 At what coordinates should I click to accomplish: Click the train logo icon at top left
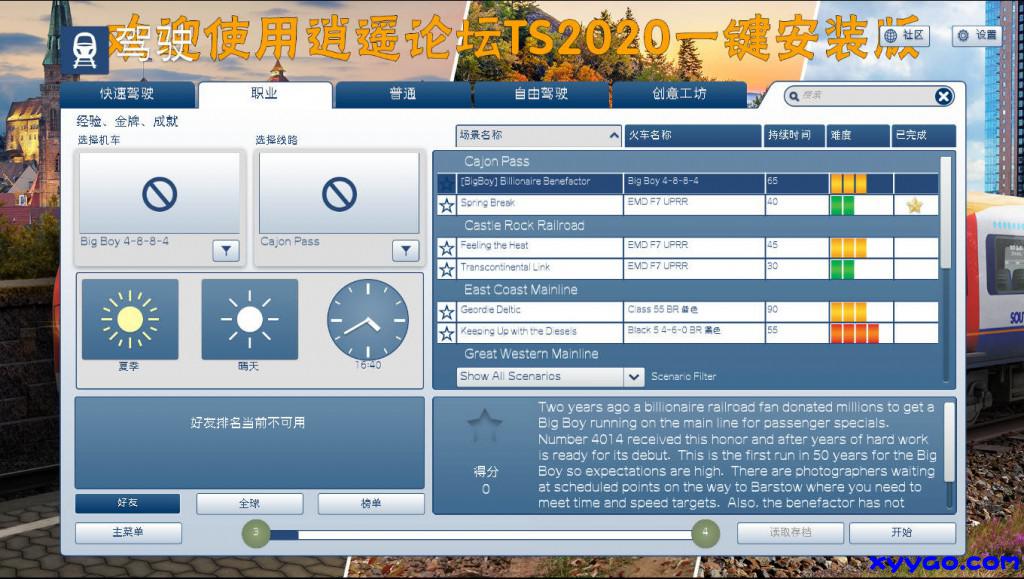coord(84,50)
